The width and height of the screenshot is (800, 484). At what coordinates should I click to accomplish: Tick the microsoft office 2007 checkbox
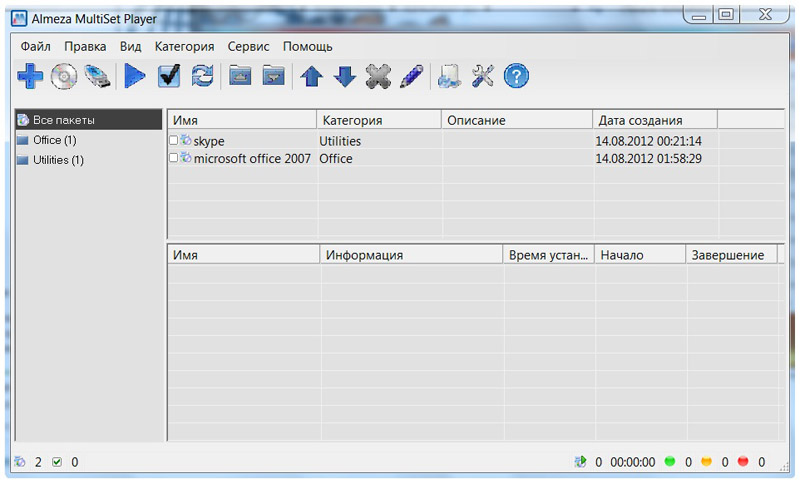[x=173, y=158]
